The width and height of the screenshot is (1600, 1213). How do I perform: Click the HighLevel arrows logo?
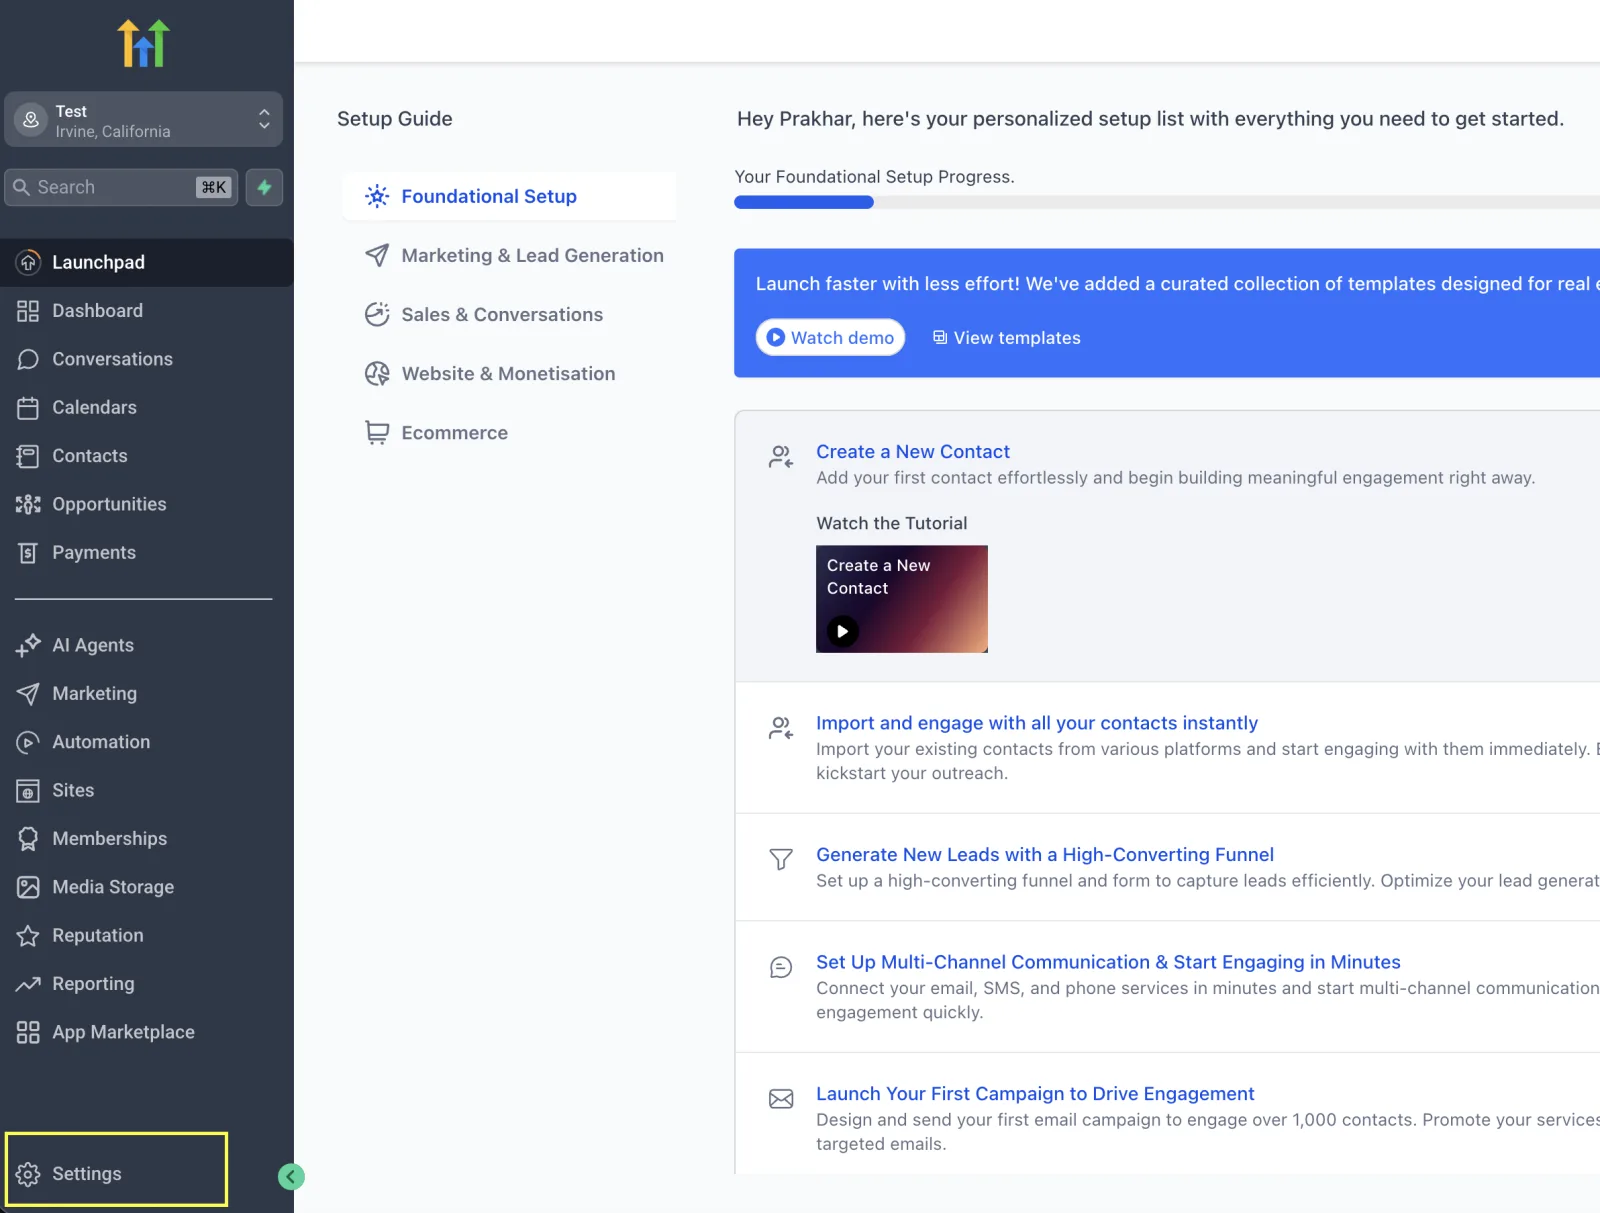tap(144, 44)
